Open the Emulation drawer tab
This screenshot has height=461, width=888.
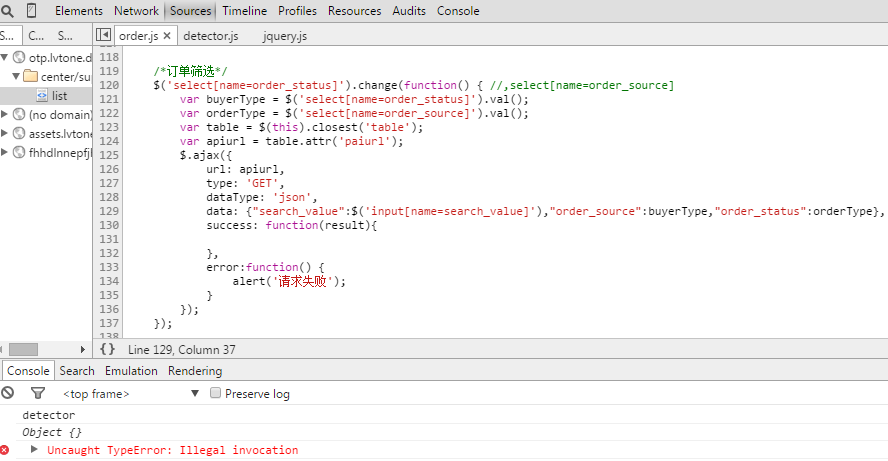tap(131, 371)
